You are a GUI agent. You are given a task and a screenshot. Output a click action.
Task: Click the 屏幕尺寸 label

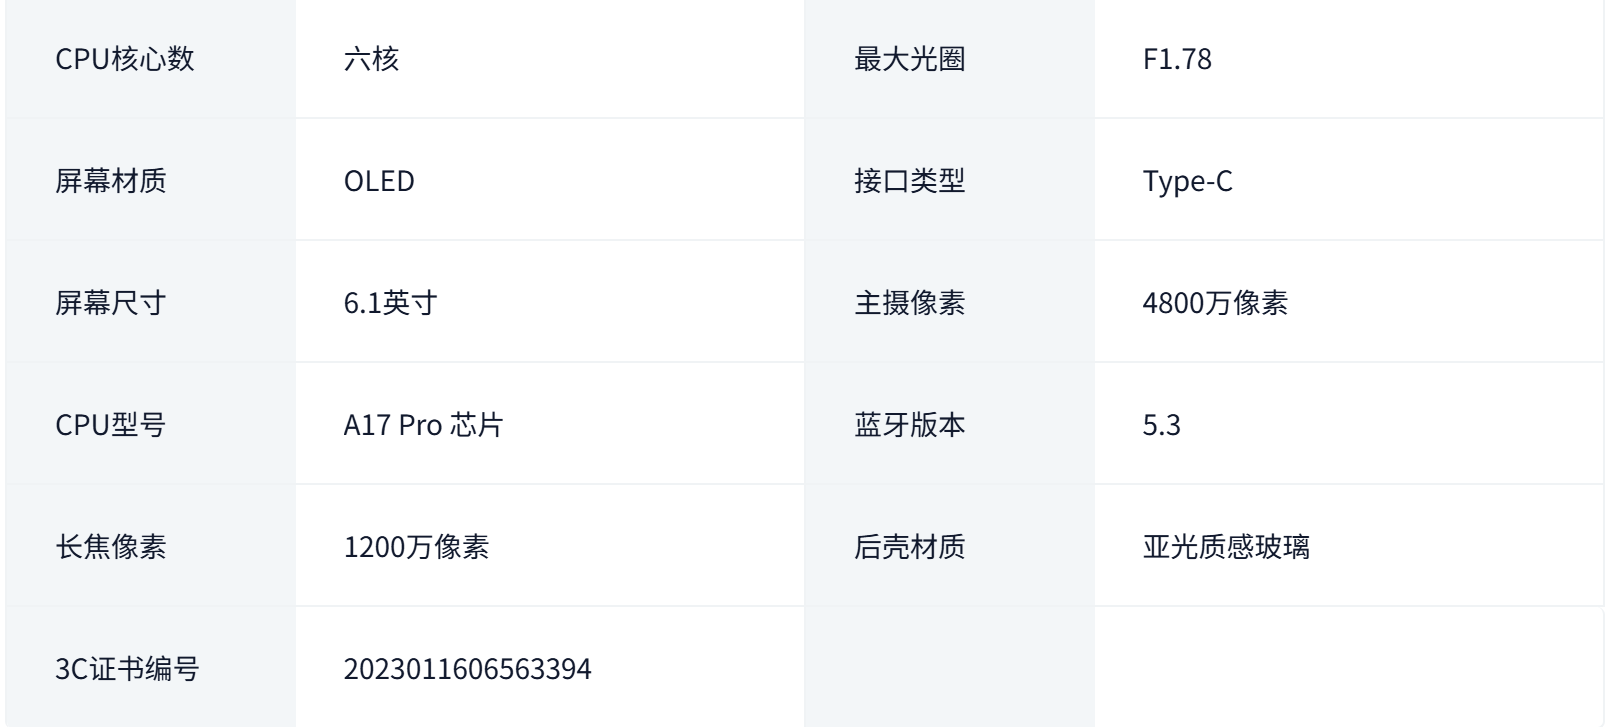pyautogui.click(x=111, y=303)
